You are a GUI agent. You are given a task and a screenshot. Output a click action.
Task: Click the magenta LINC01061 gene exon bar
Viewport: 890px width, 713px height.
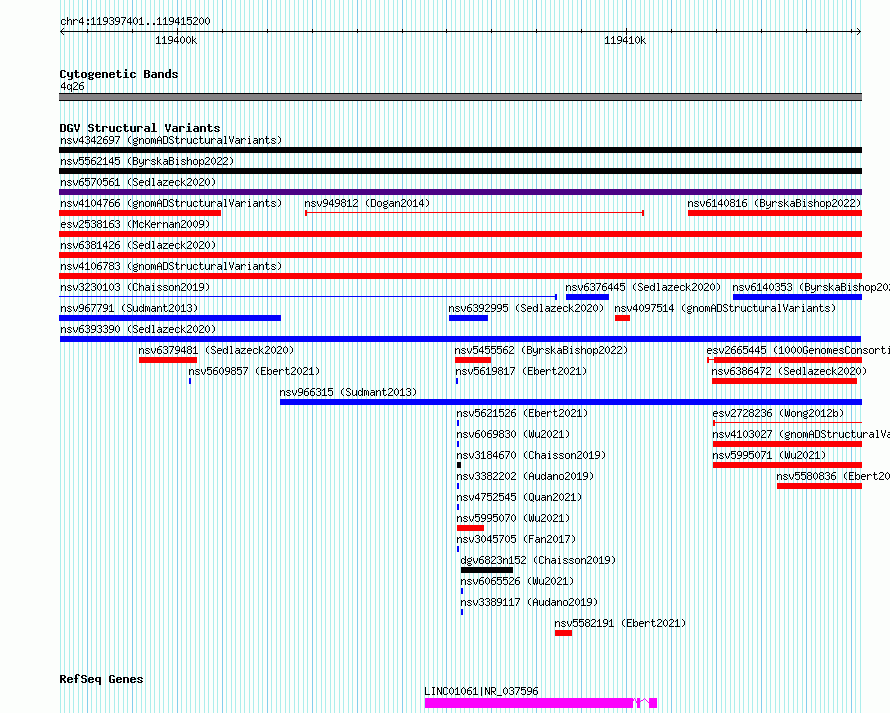(x=528, y=703)
